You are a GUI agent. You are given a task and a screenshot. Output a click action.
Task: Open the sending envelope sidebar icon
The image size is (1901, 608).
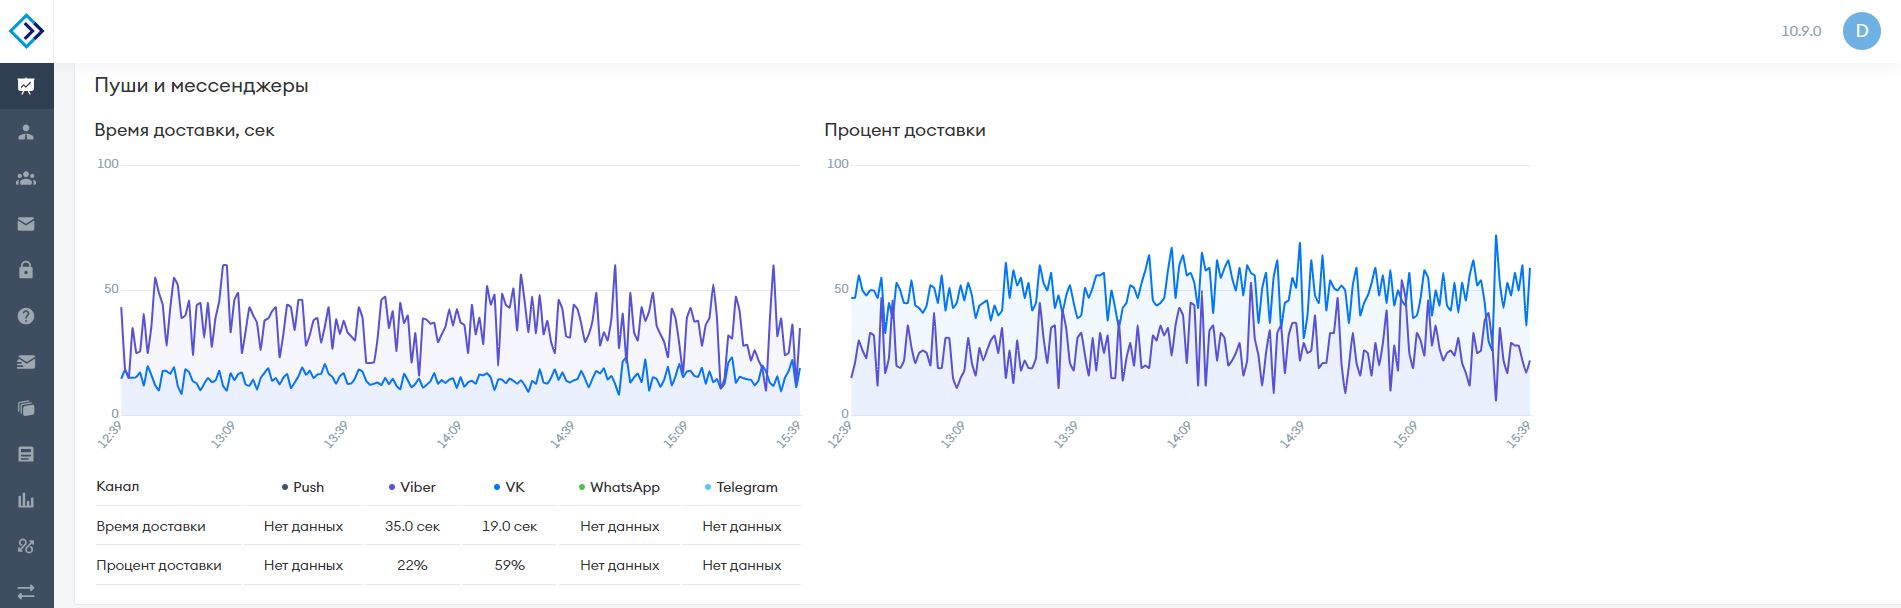[x=26, y=362]
